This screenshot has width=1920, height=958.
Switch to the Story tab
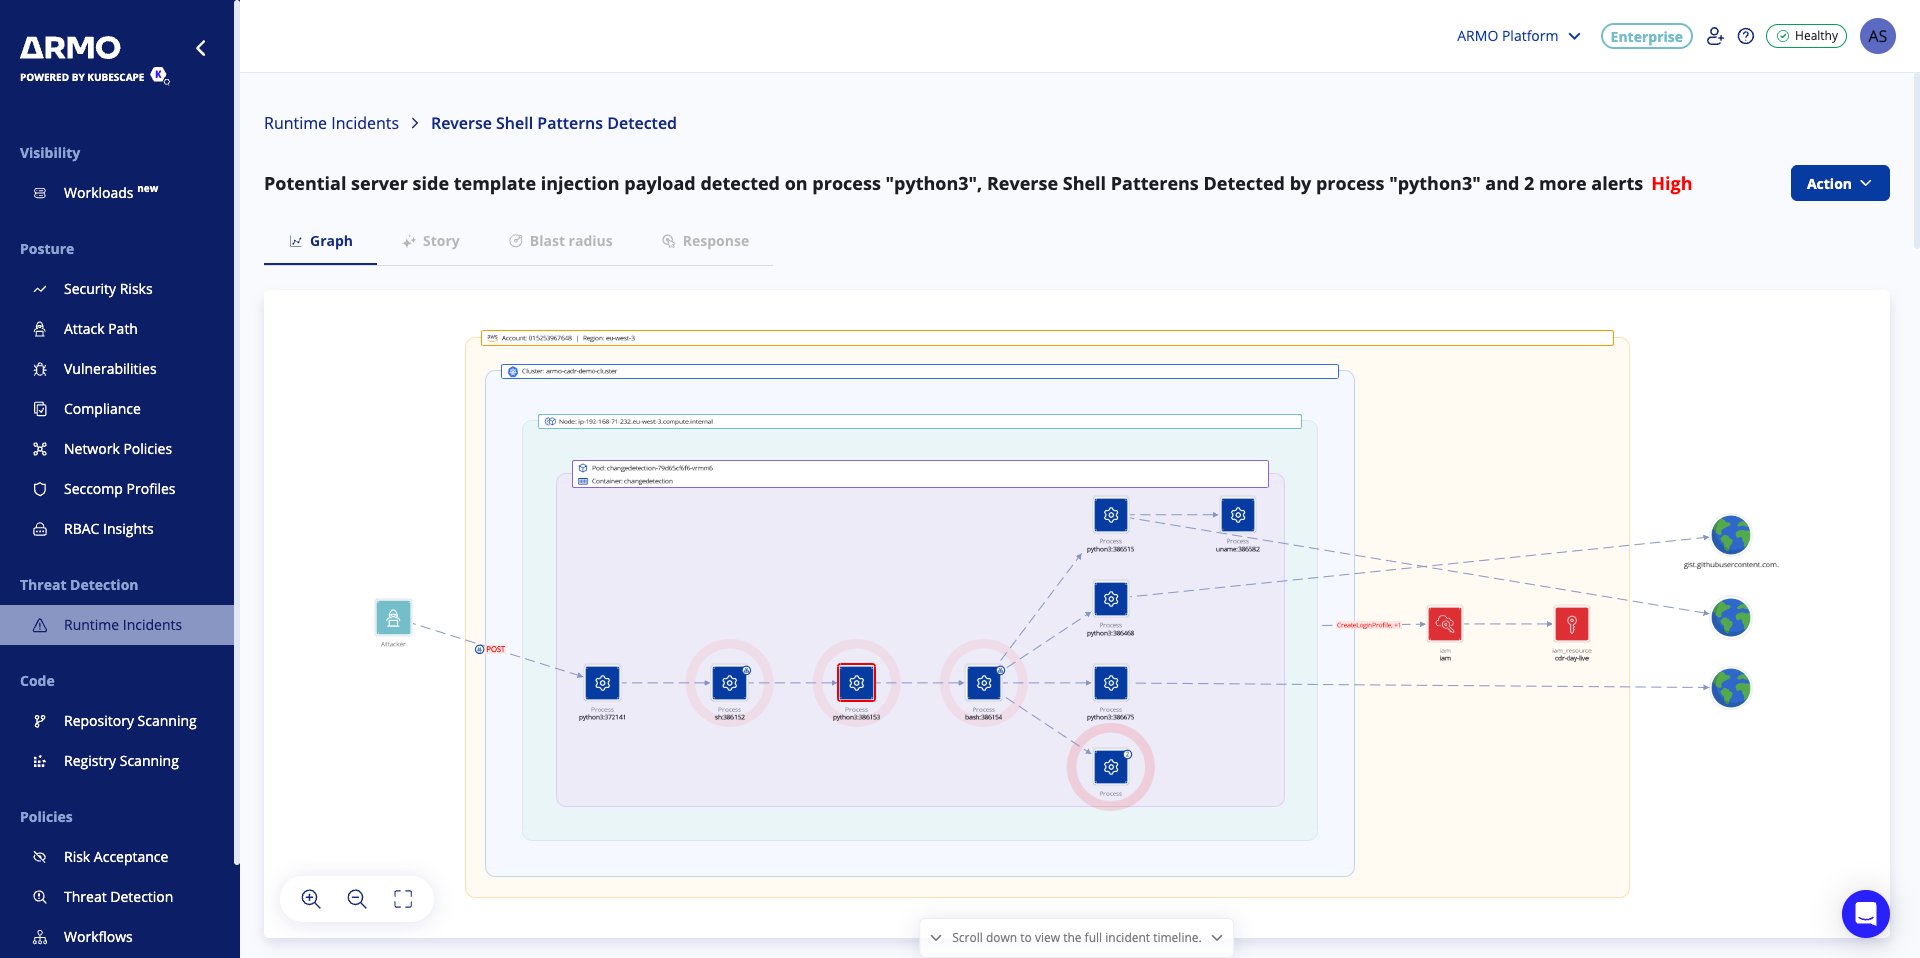click(x=431, y=241)
